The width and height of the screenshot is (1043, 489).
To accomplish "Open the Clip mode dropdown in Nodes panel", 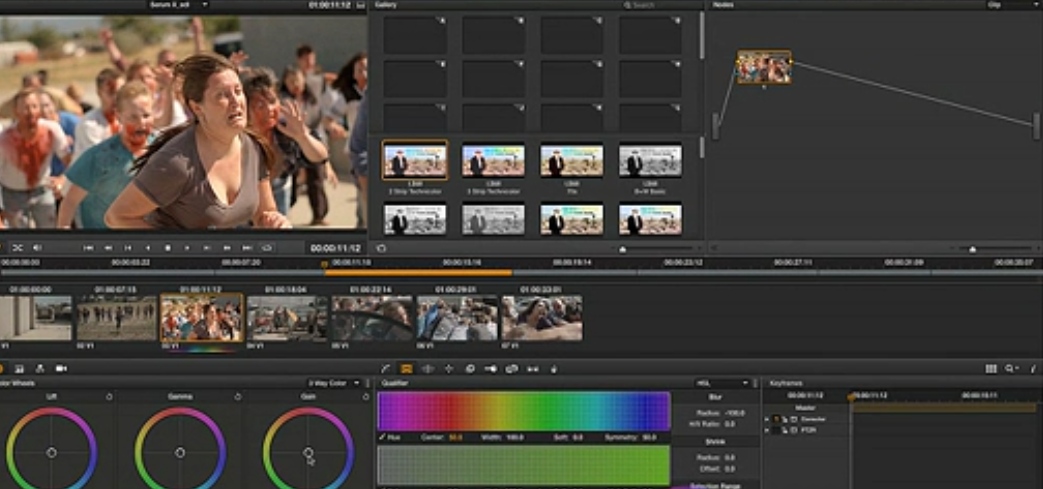I will pos(1012,5).
